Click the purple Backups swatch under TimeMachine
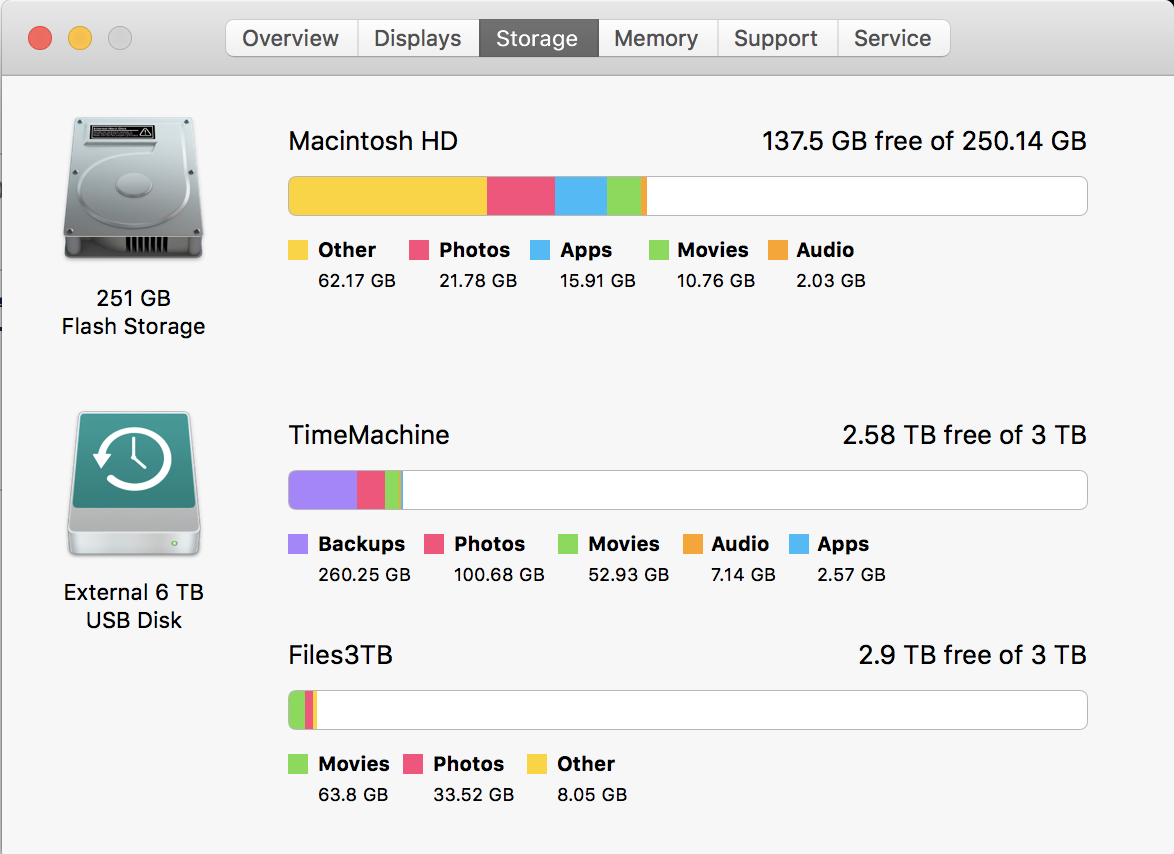Viewport: 1174px width, 854px height. coord(298,544)
